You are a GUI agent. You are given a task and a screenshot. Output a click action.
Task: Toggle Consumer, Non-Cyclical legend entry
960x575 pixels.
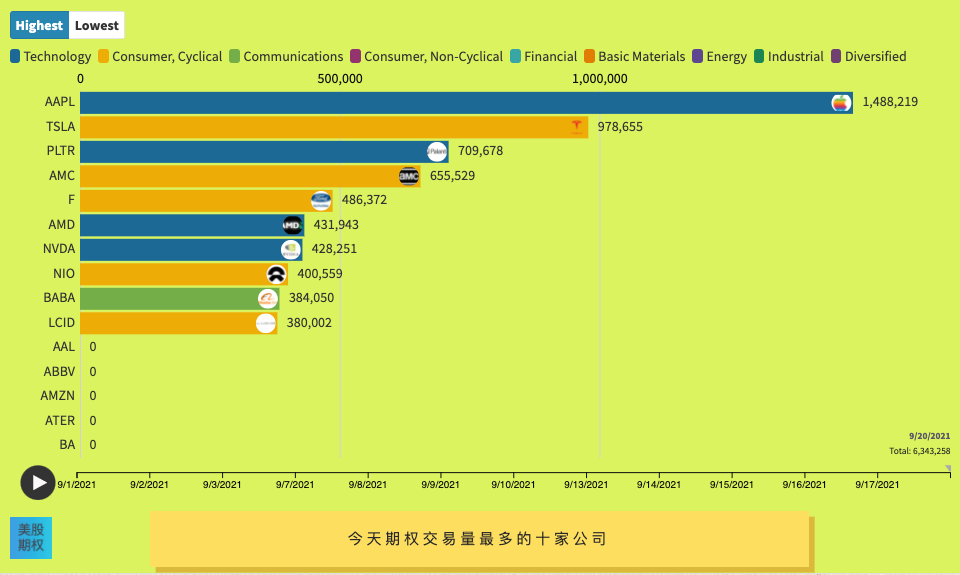point(427,56)
